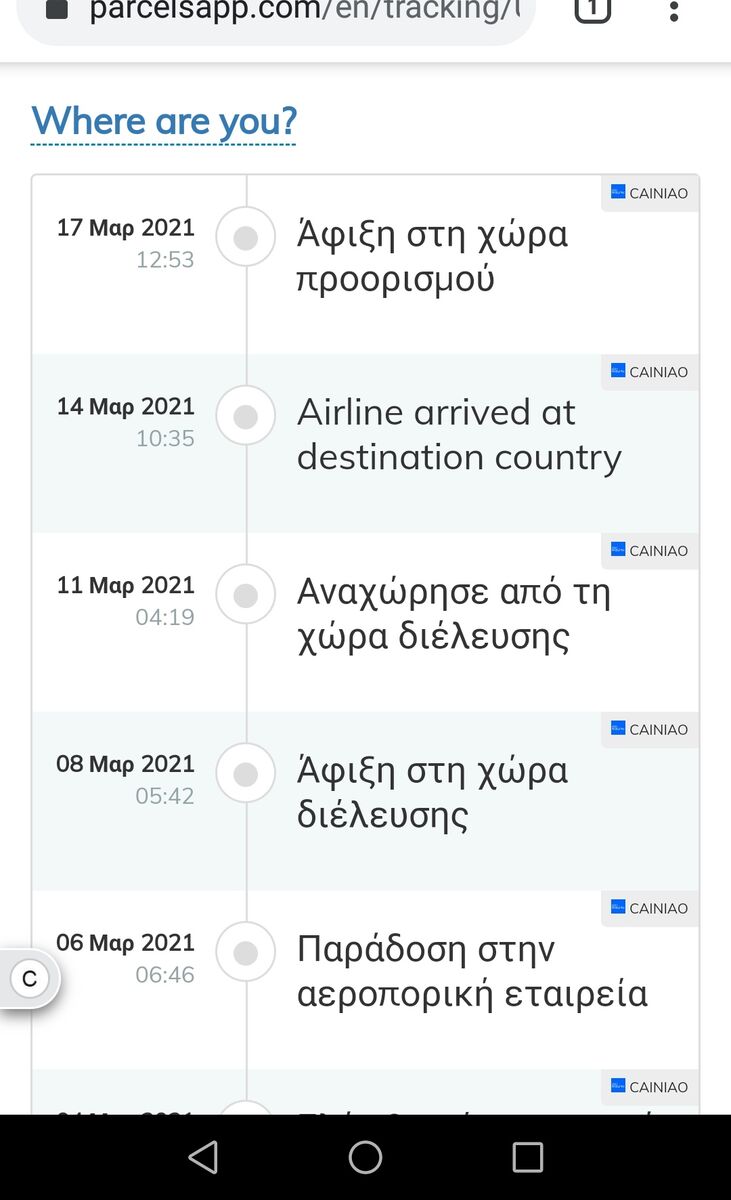The height and width of the screenshot is (1200, 731).
Task: Select the 17 Mar 2021 timeline marker
Action: [x=246, y=237]
